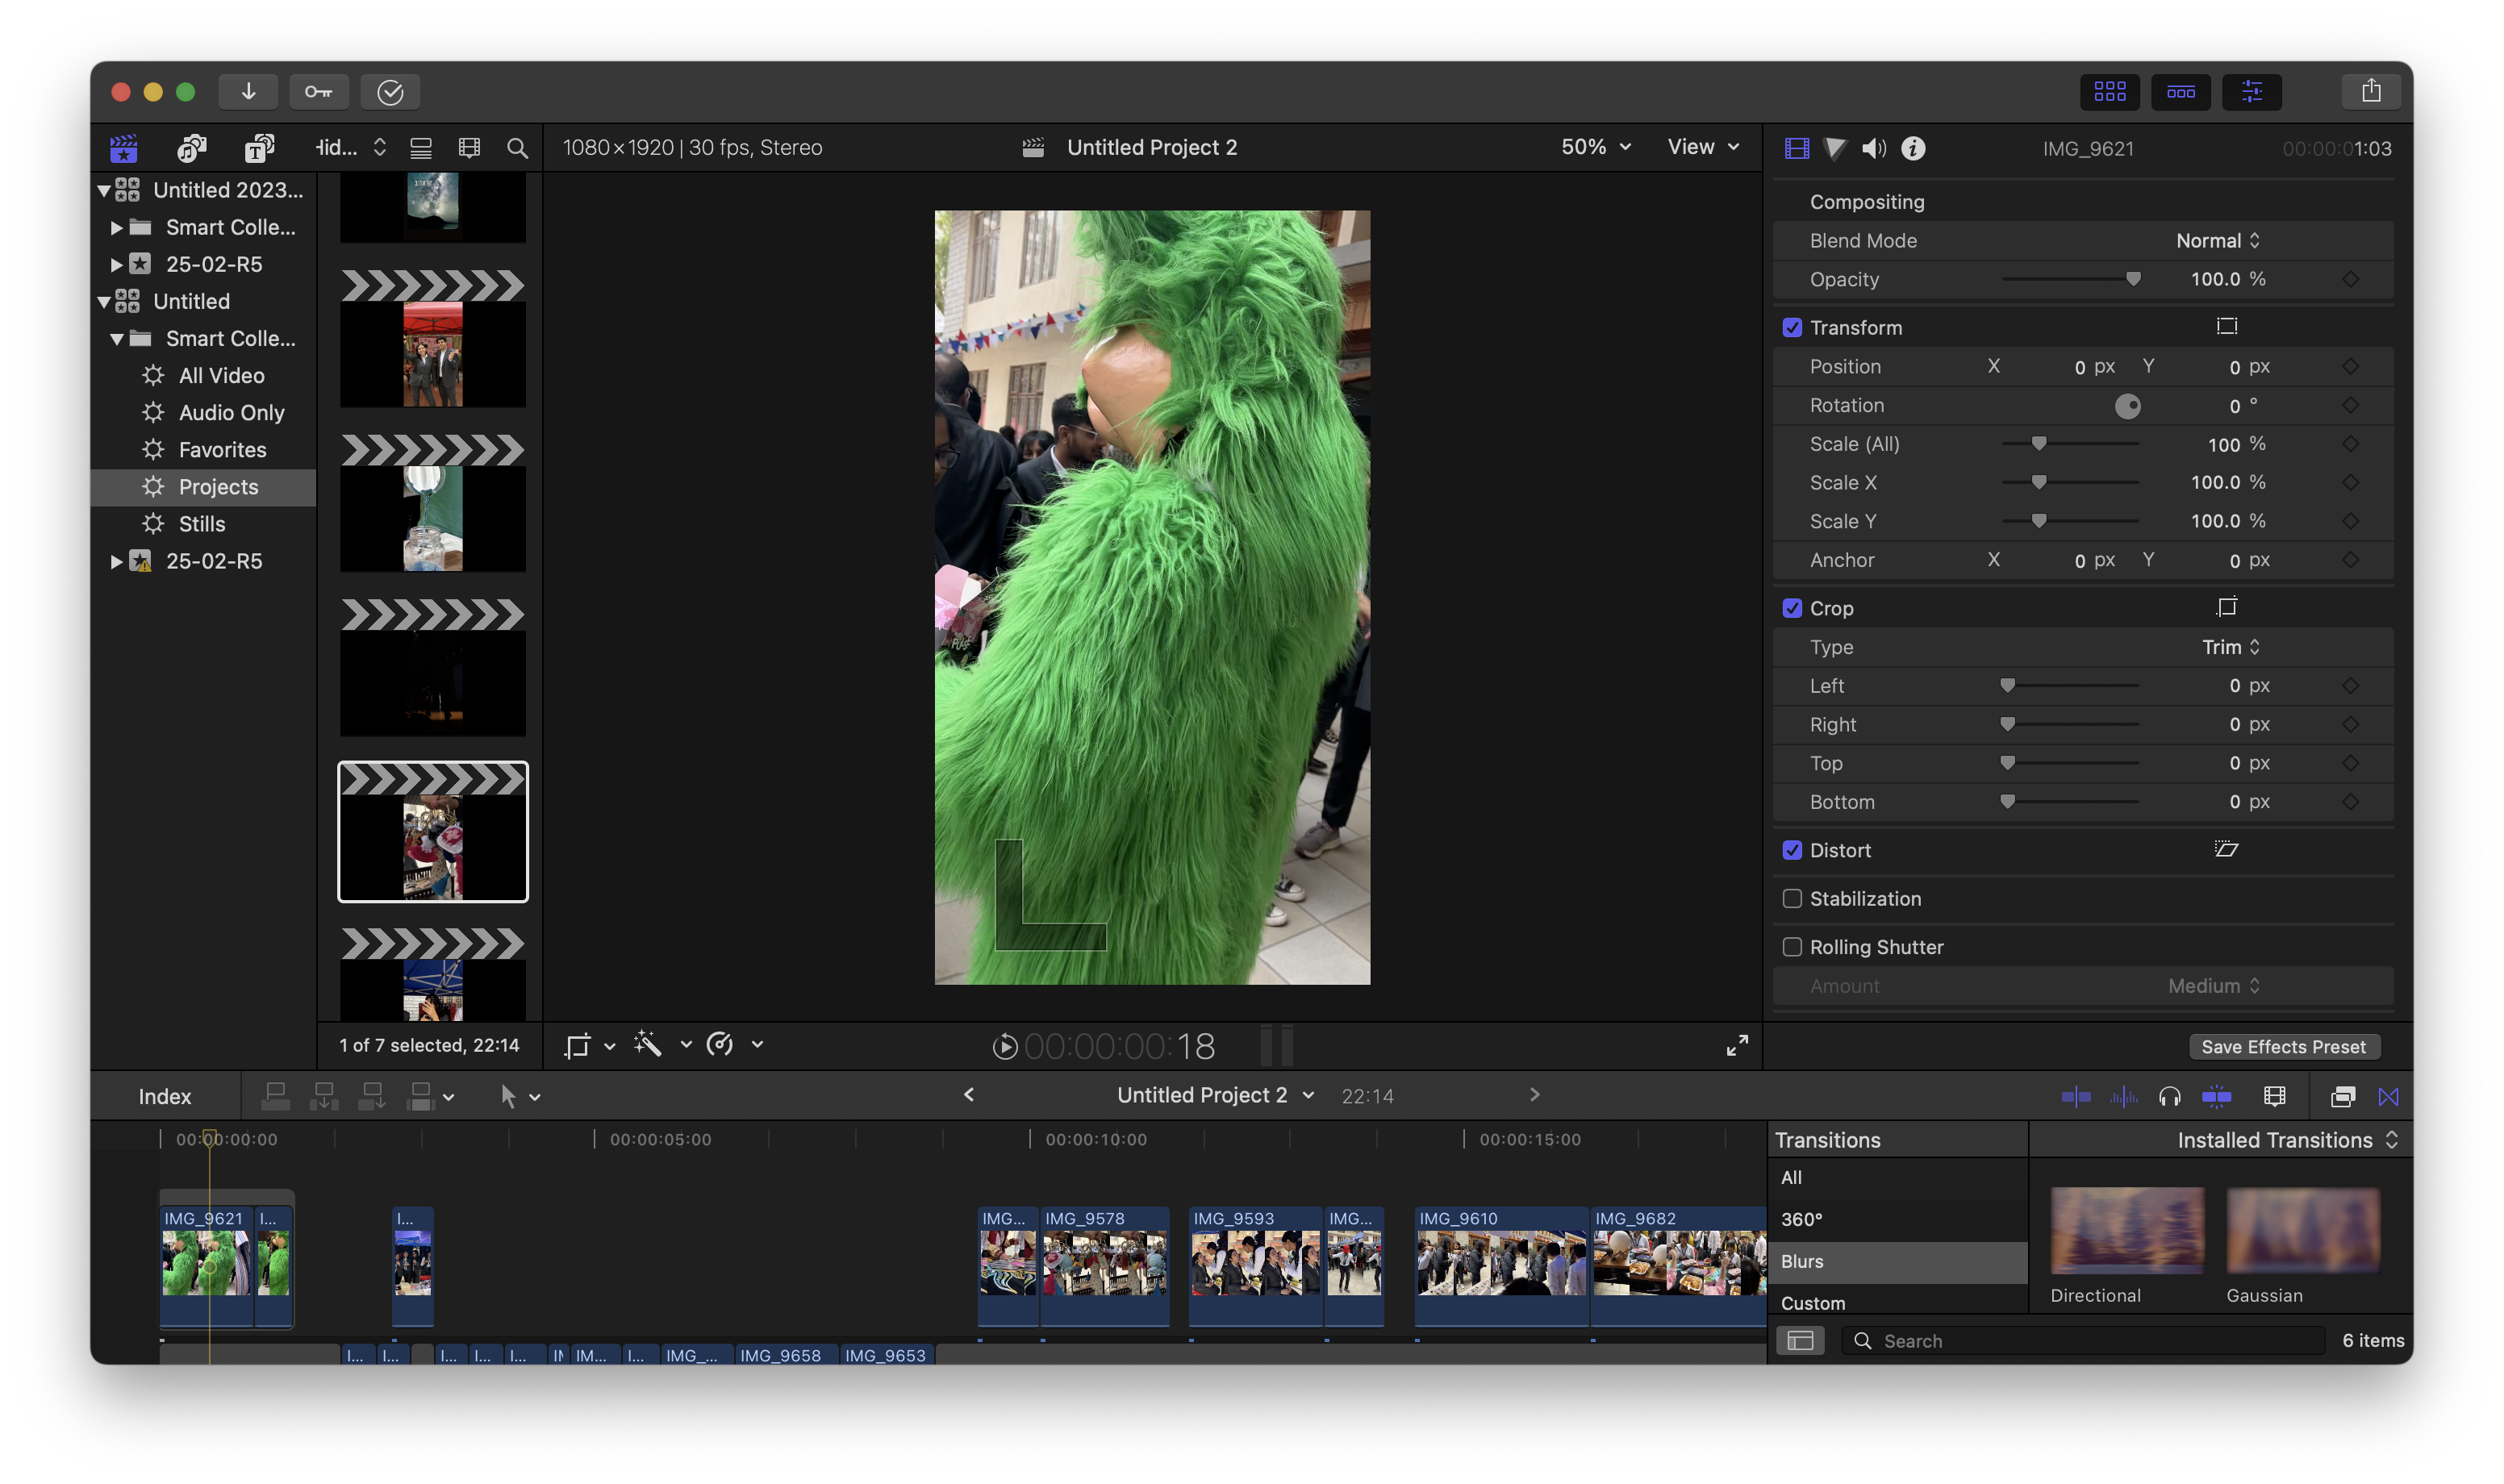Click the transitions Search field
The height and width of the screenshot is (1484, 2504).
point(2083,1340)
